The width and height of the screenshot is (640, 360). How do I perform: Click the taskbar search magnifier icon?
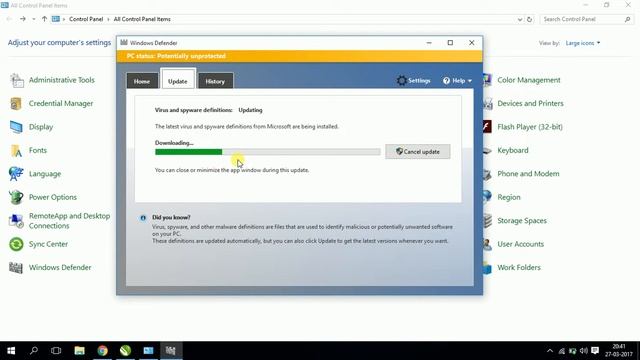click(34, 351)
